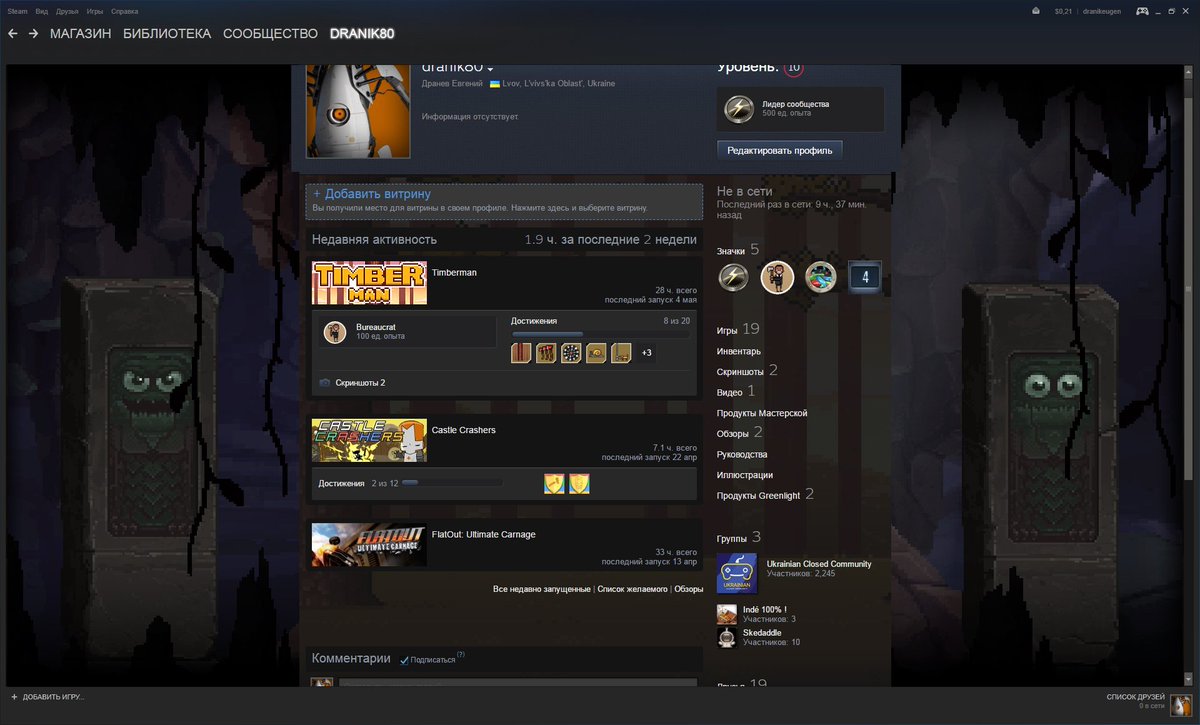The height and width of the screenshot is (725, 1200).
Task: Show the +3 more Timberman achievements
Action: point(646,352)
